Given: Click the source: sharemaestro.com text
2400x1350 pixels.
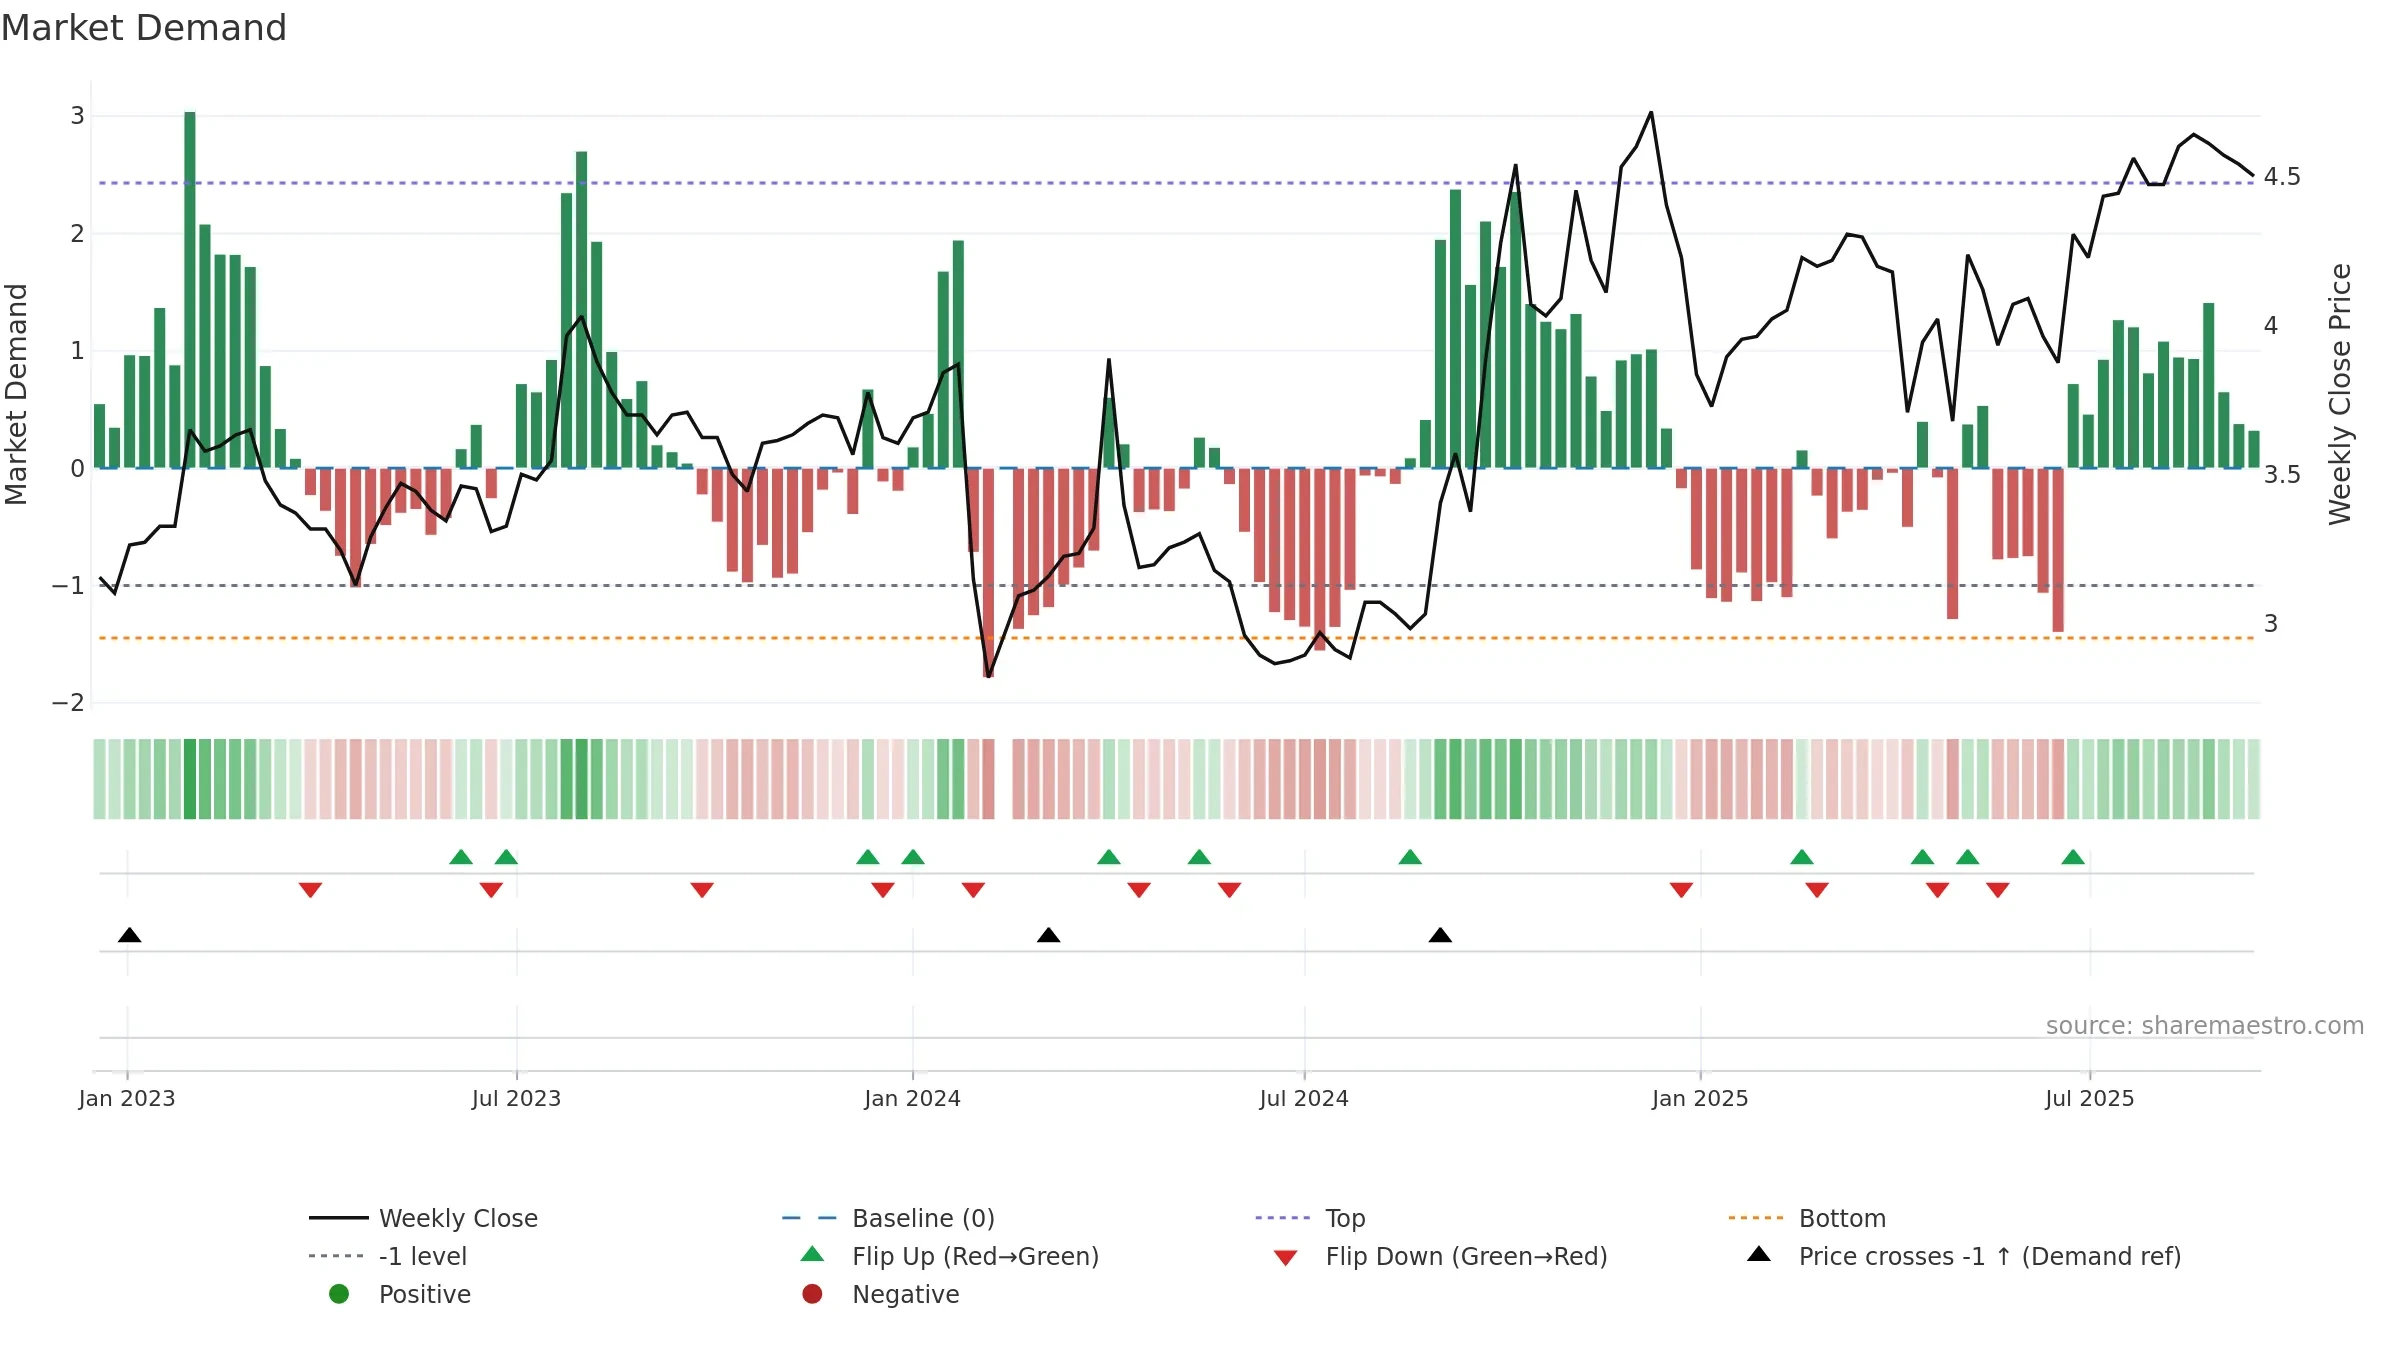Looking at the screenshot, I should pos(2205,1025).
